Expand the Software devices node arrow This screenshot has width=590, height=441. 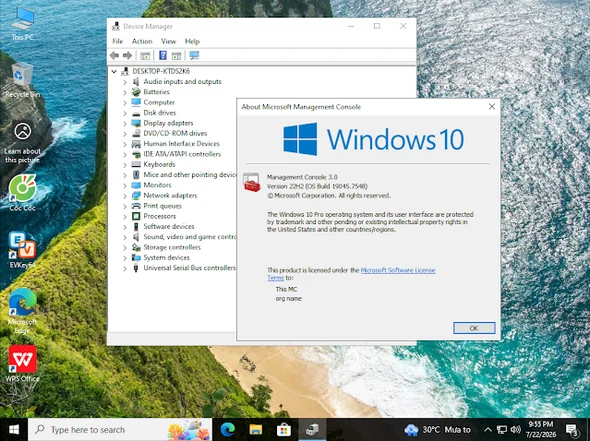click(x=125, y=227)
